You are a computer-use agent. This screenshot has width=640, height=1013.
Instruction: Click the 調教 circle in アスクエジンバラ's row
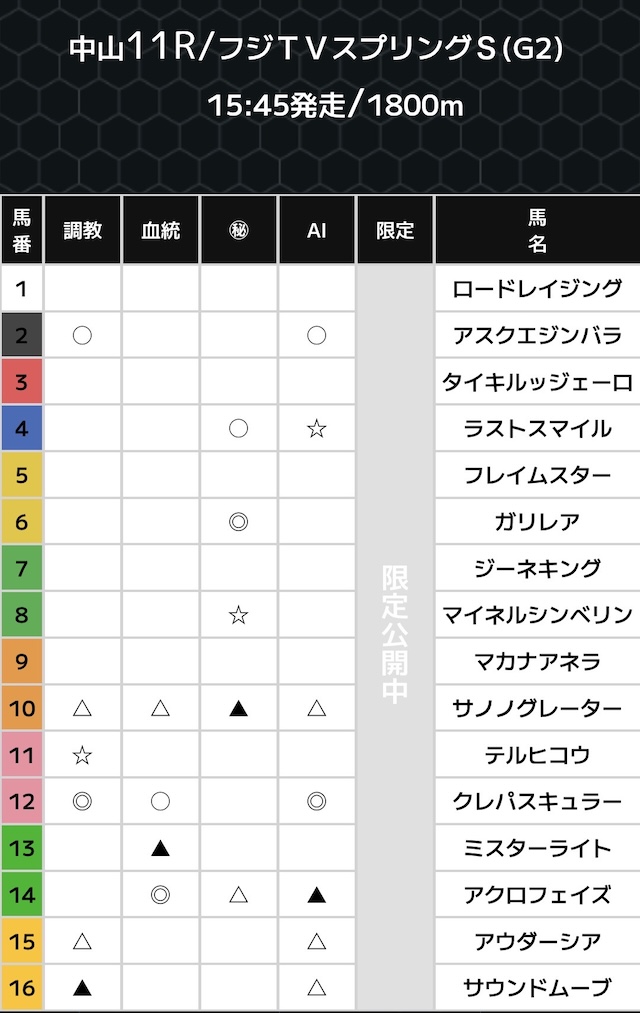click(82, 335)
